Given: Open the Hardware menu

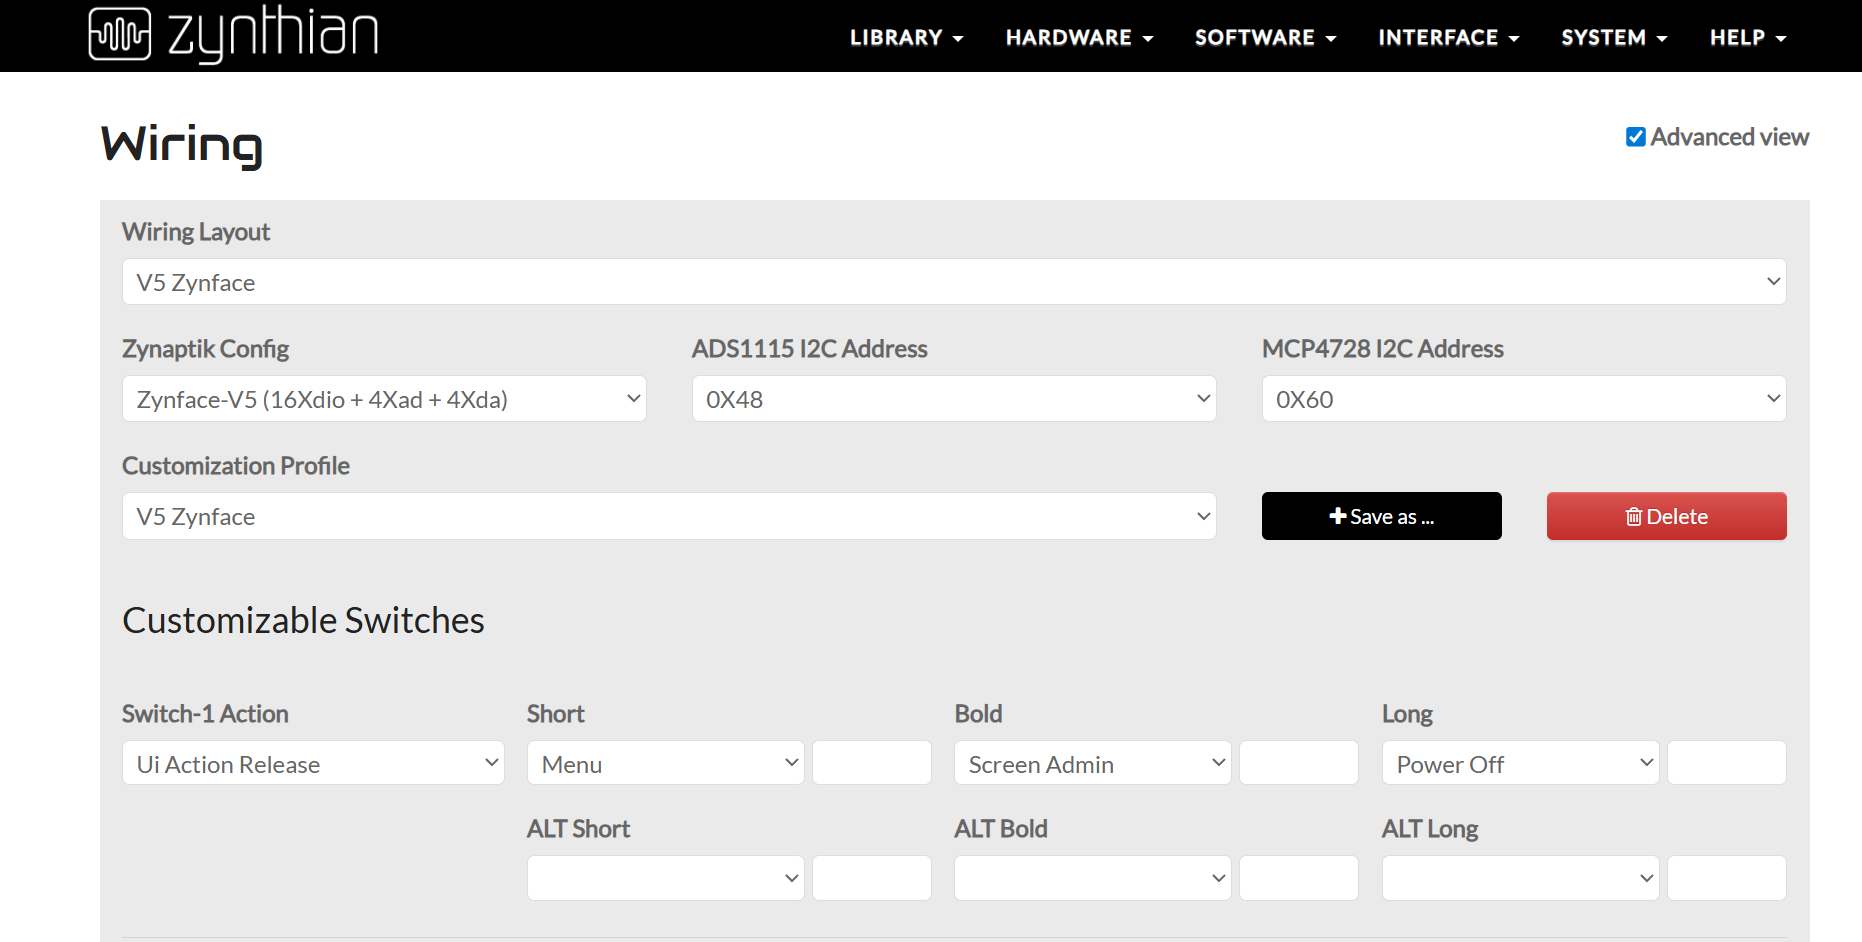Looking at the screenshot, I should tap(1079, 38).
